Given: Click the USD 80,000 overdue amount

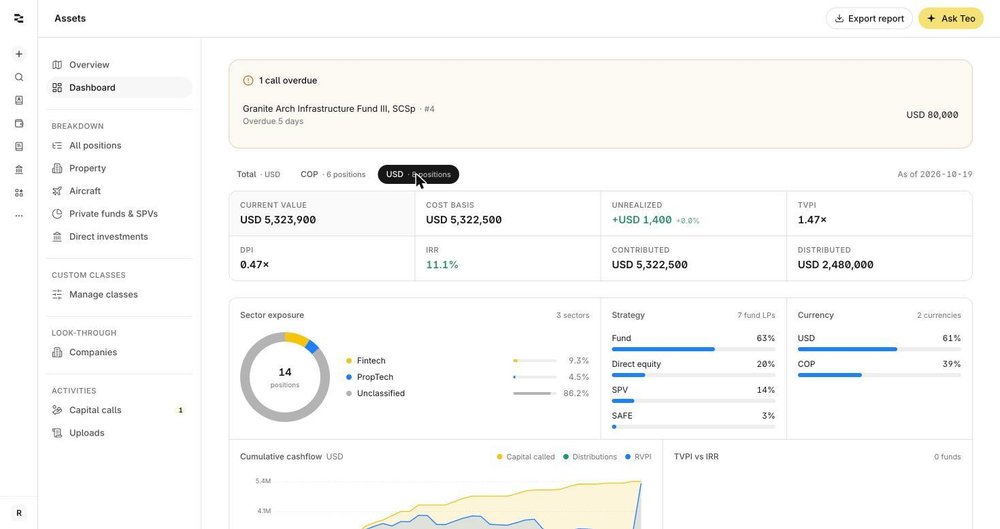Looking at the screenshot, I should (x=932, y=115).
